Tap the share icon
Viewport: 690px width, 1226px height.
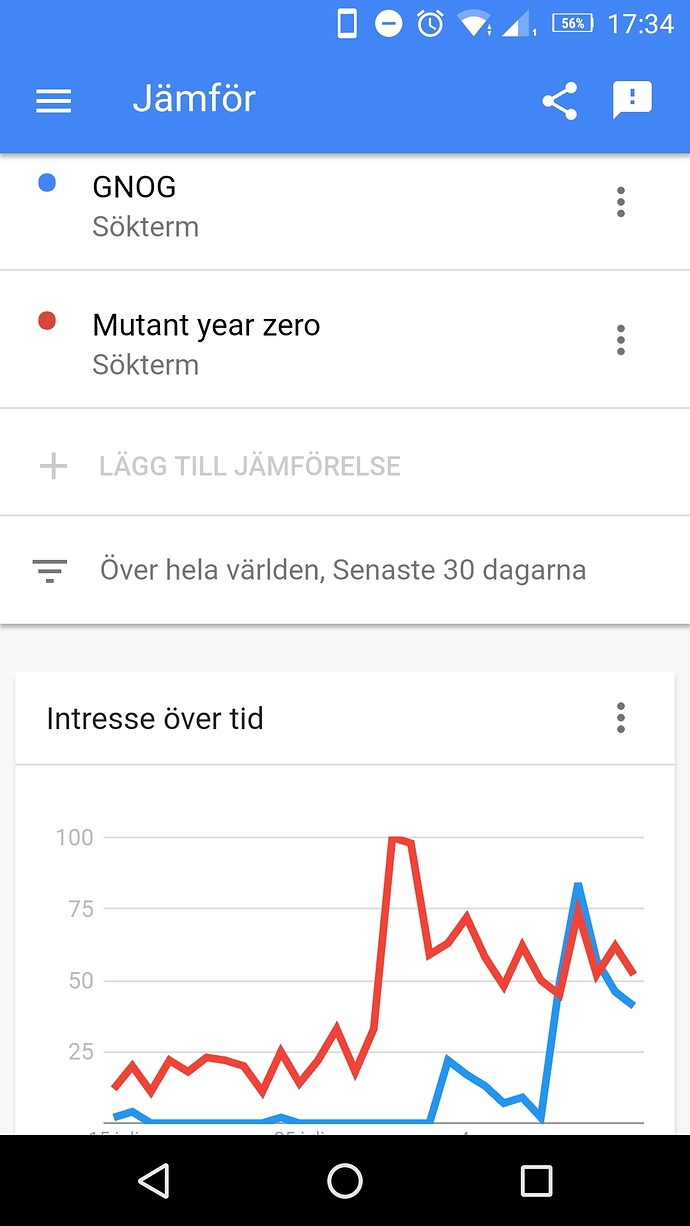click(559, 101)
